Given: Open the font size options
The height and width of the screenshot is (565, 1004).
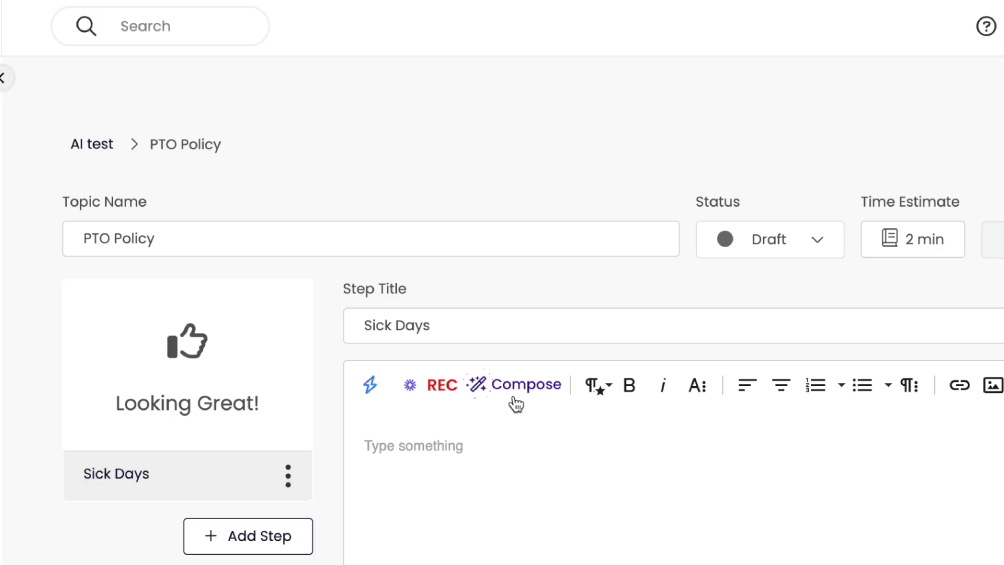Looking at the screenshot, I should [x=697, y=385].
